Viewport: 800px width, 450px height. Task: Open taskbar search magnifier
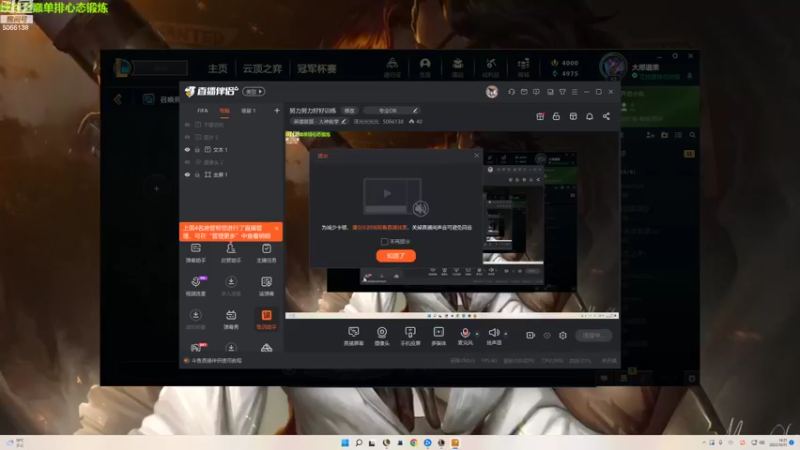pyautogui.click(x=359, y=442)
